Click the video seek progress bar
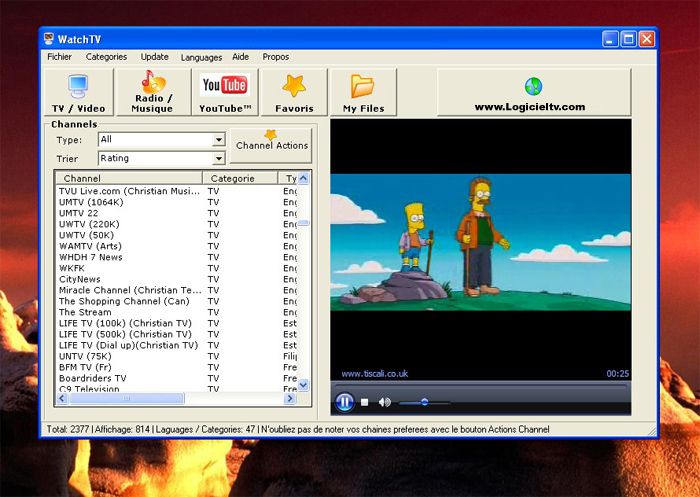Viewport: 700px width, 497px height. [481, 386]
